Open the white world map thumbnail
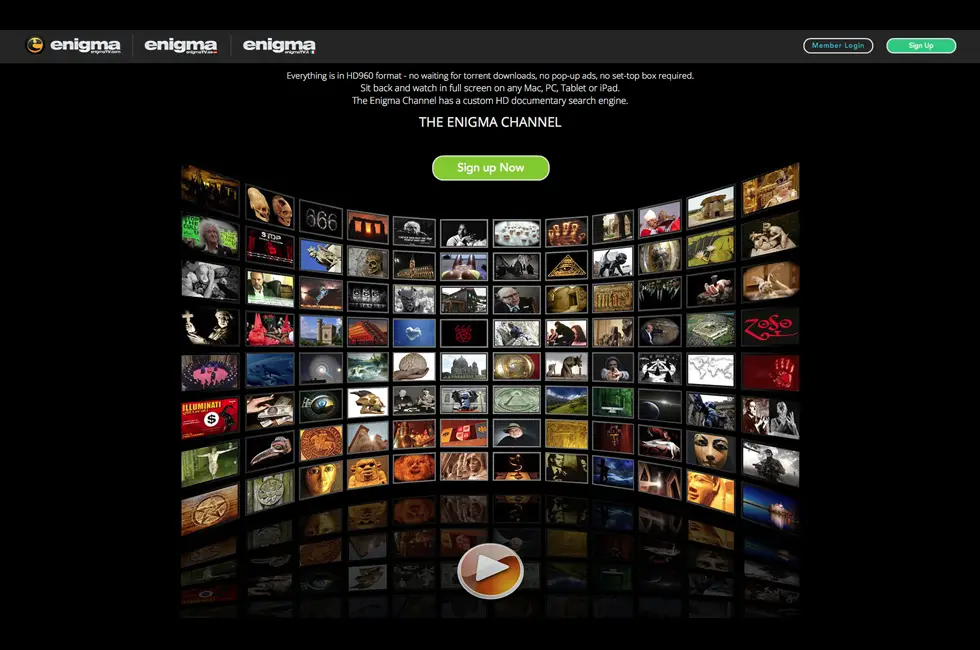 (x=711, y=369)
